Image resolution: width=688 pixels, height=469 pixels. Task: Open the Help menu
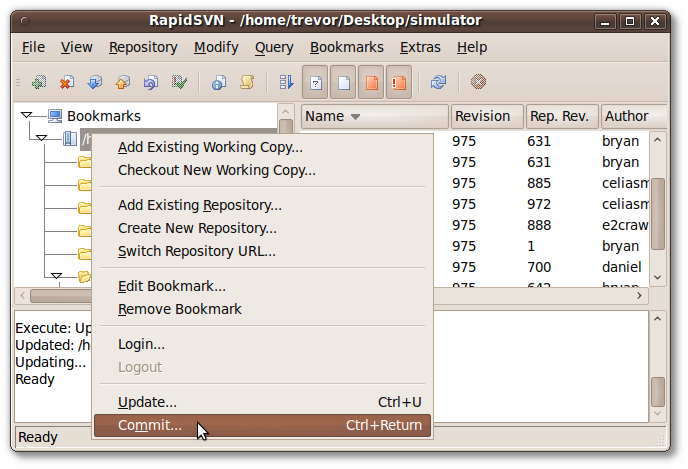click(472, 47)
